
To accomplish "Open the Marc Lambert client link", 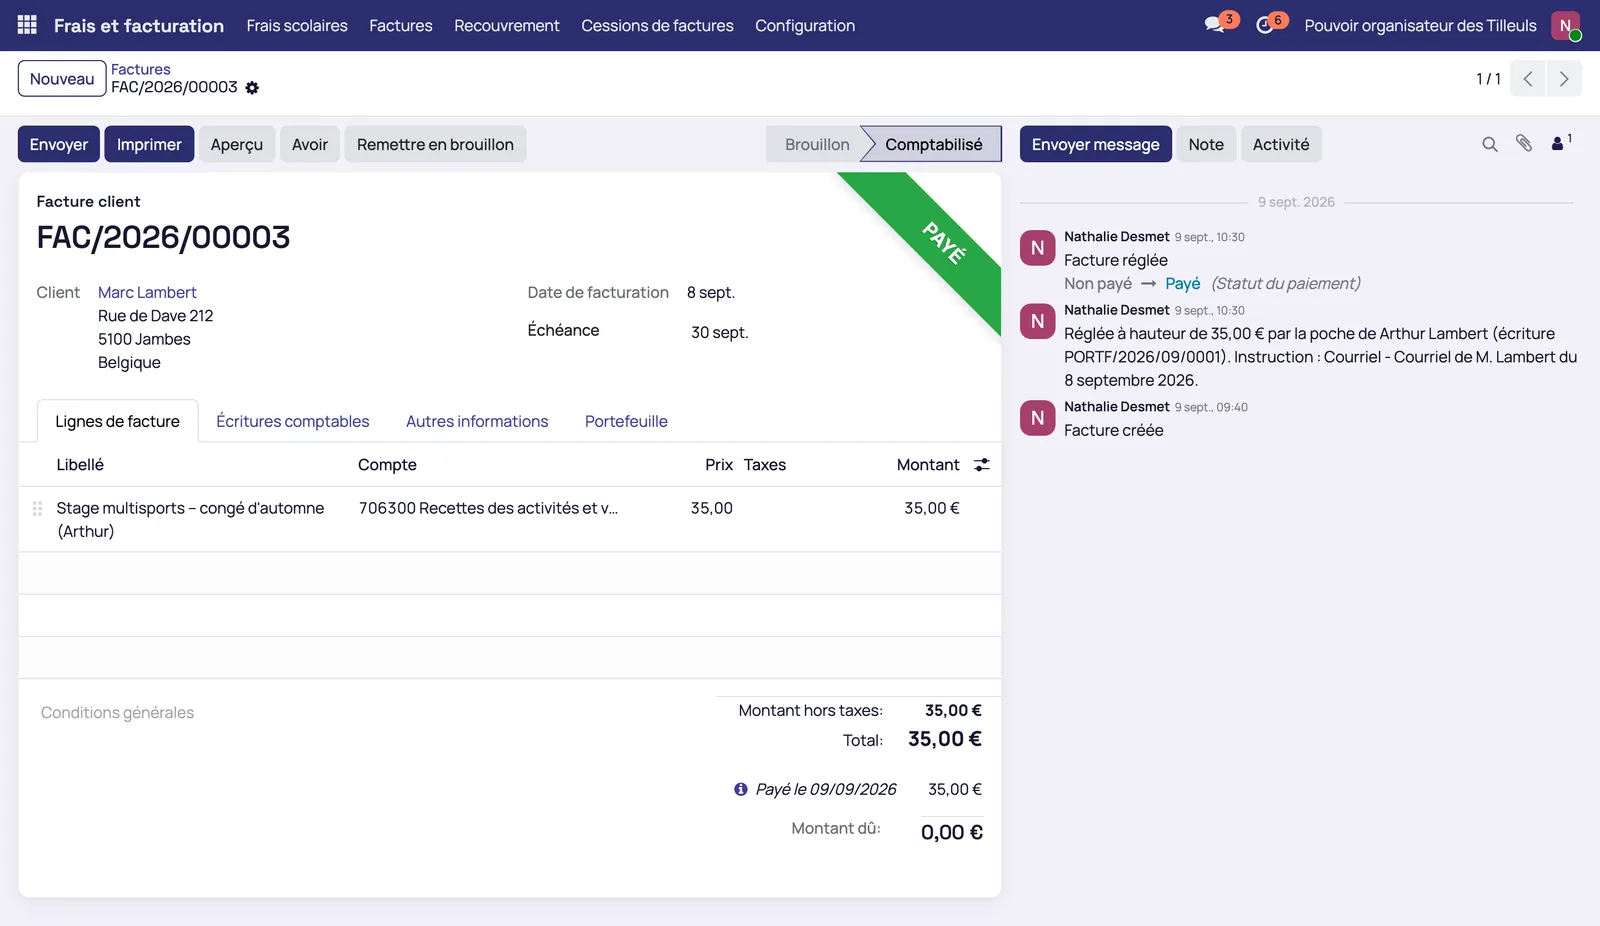I will [x=147, y=292].
